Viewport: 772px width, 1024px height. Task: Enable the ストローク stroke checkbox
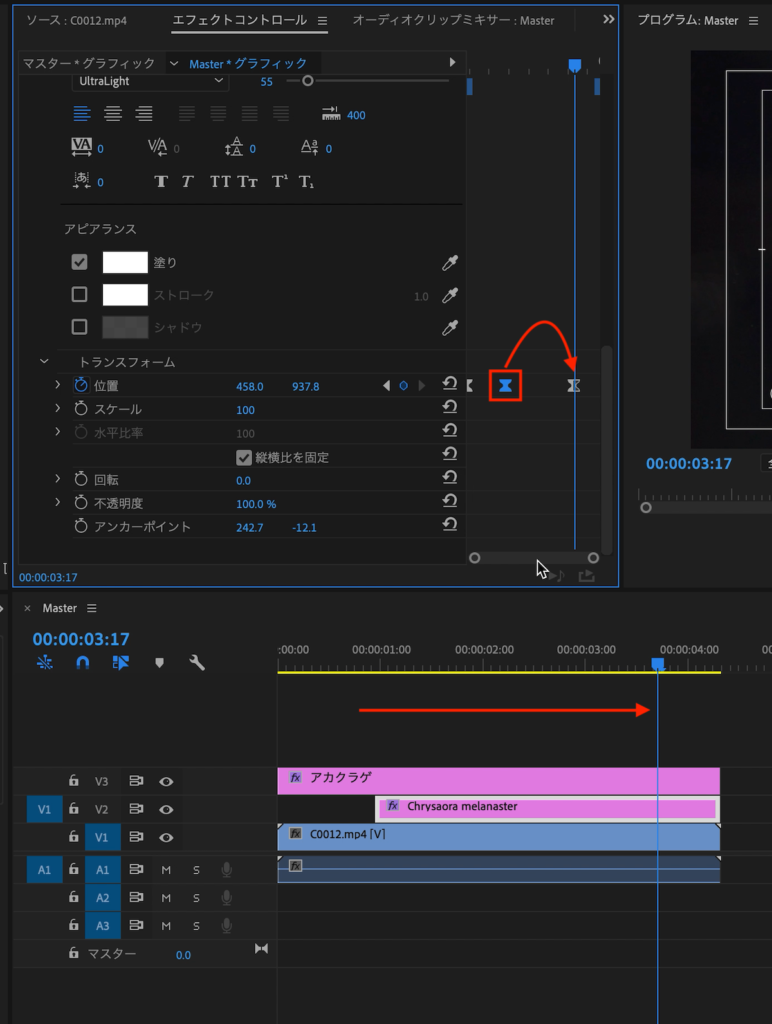(79, 295)
